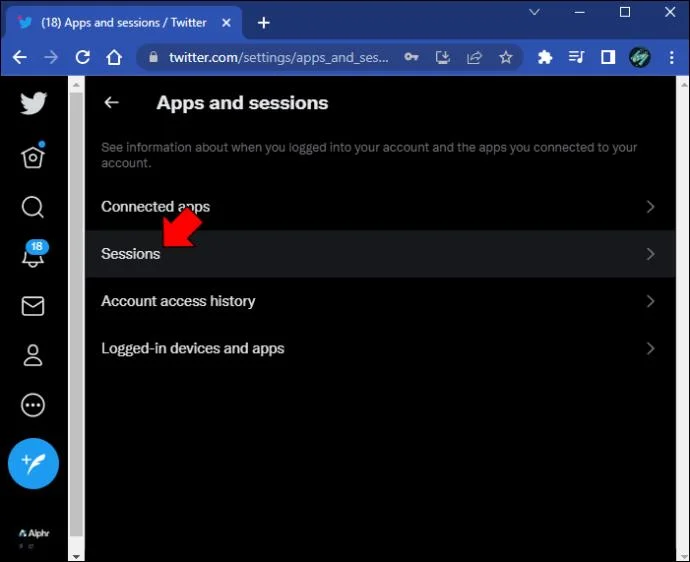Expand the Sessions row chevron

(650, 254)
